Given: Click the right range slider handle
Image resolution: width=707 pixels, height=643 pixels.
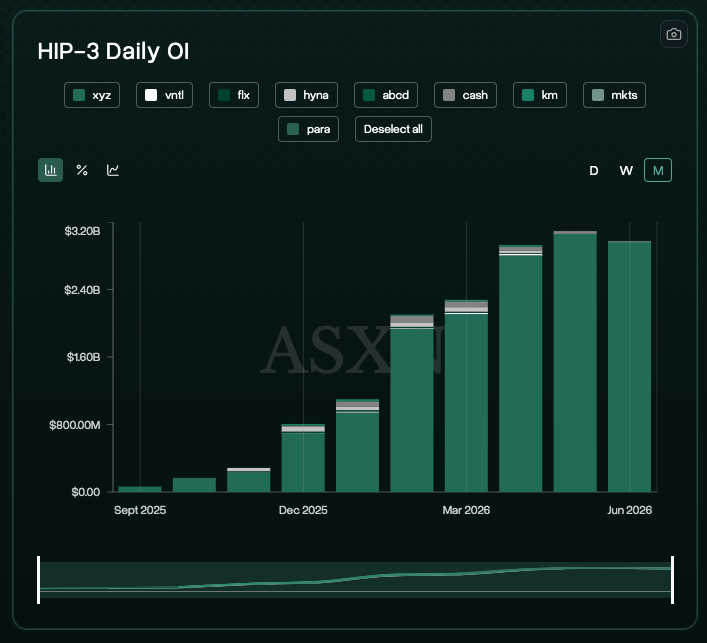Looking at the screenshot, I should (672, 580).
